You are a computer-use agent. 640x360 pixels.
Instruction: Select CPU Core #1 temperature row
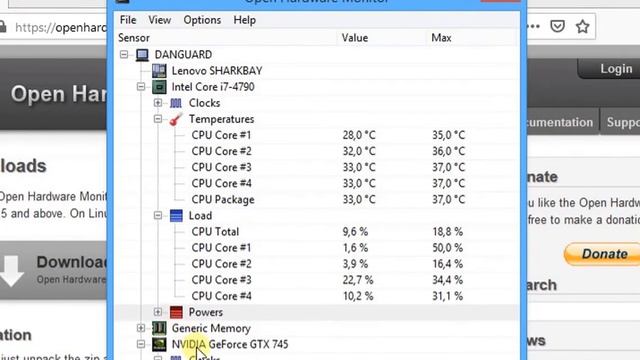coord(318,135)
